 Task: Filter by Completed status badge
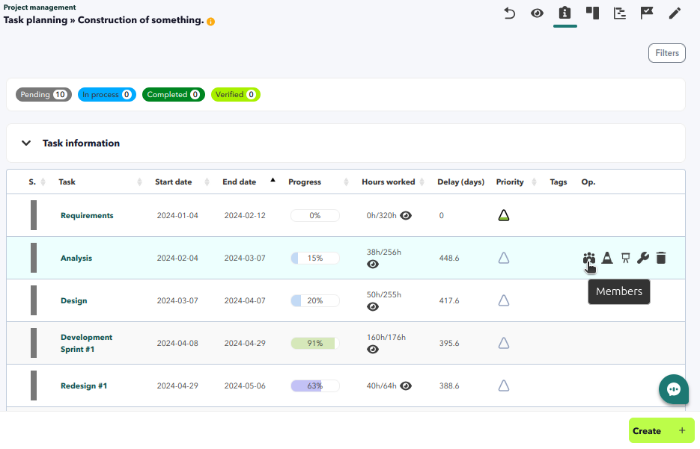point(173,95)
